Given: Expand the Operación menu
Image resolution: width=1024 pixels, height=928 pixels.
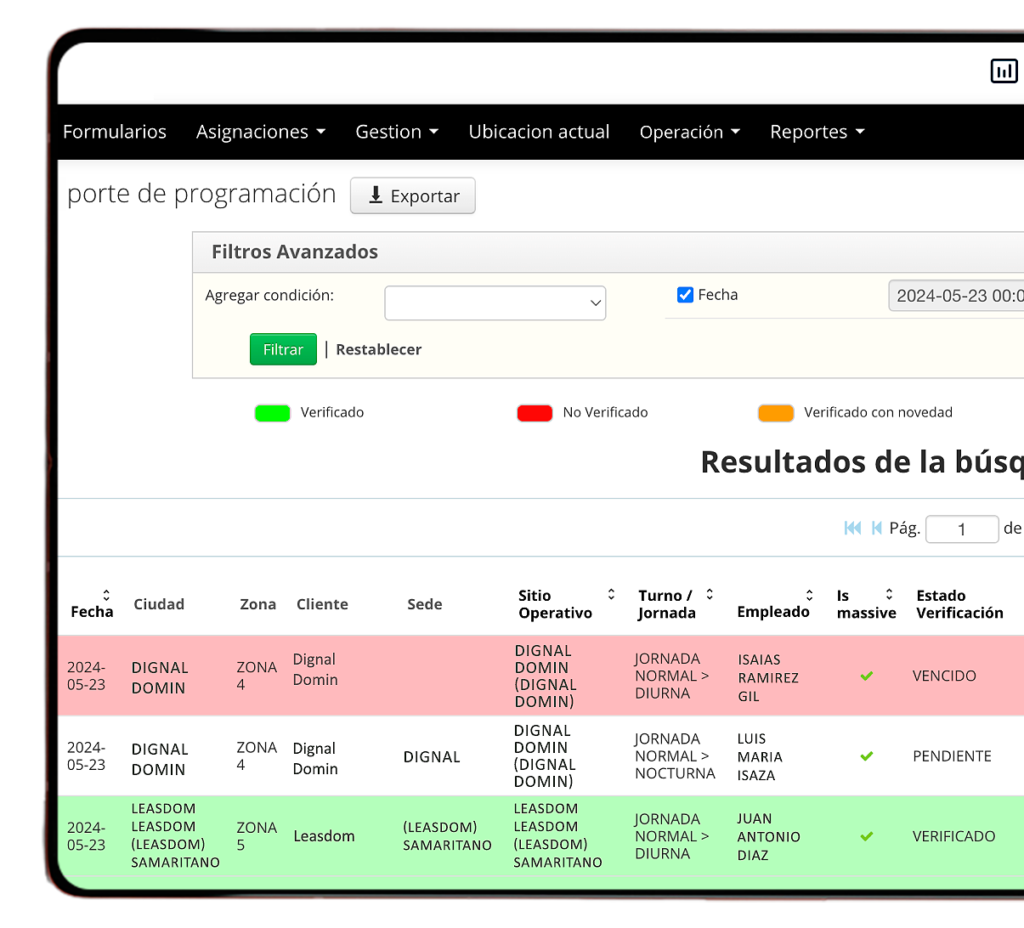Looking at the screenshot, I should click(689, 131).
